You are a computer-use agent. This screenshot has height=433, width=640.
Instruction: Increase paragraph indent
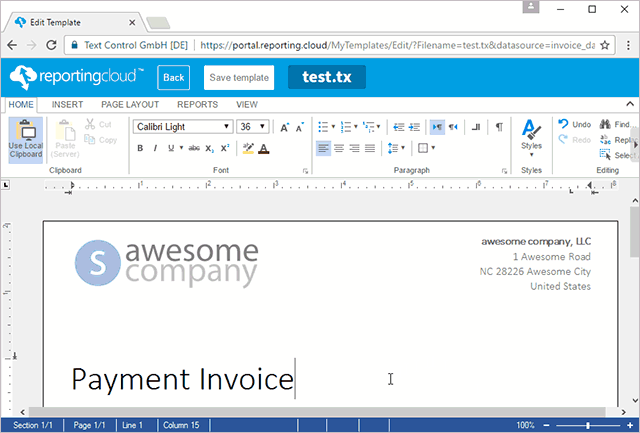414,127
